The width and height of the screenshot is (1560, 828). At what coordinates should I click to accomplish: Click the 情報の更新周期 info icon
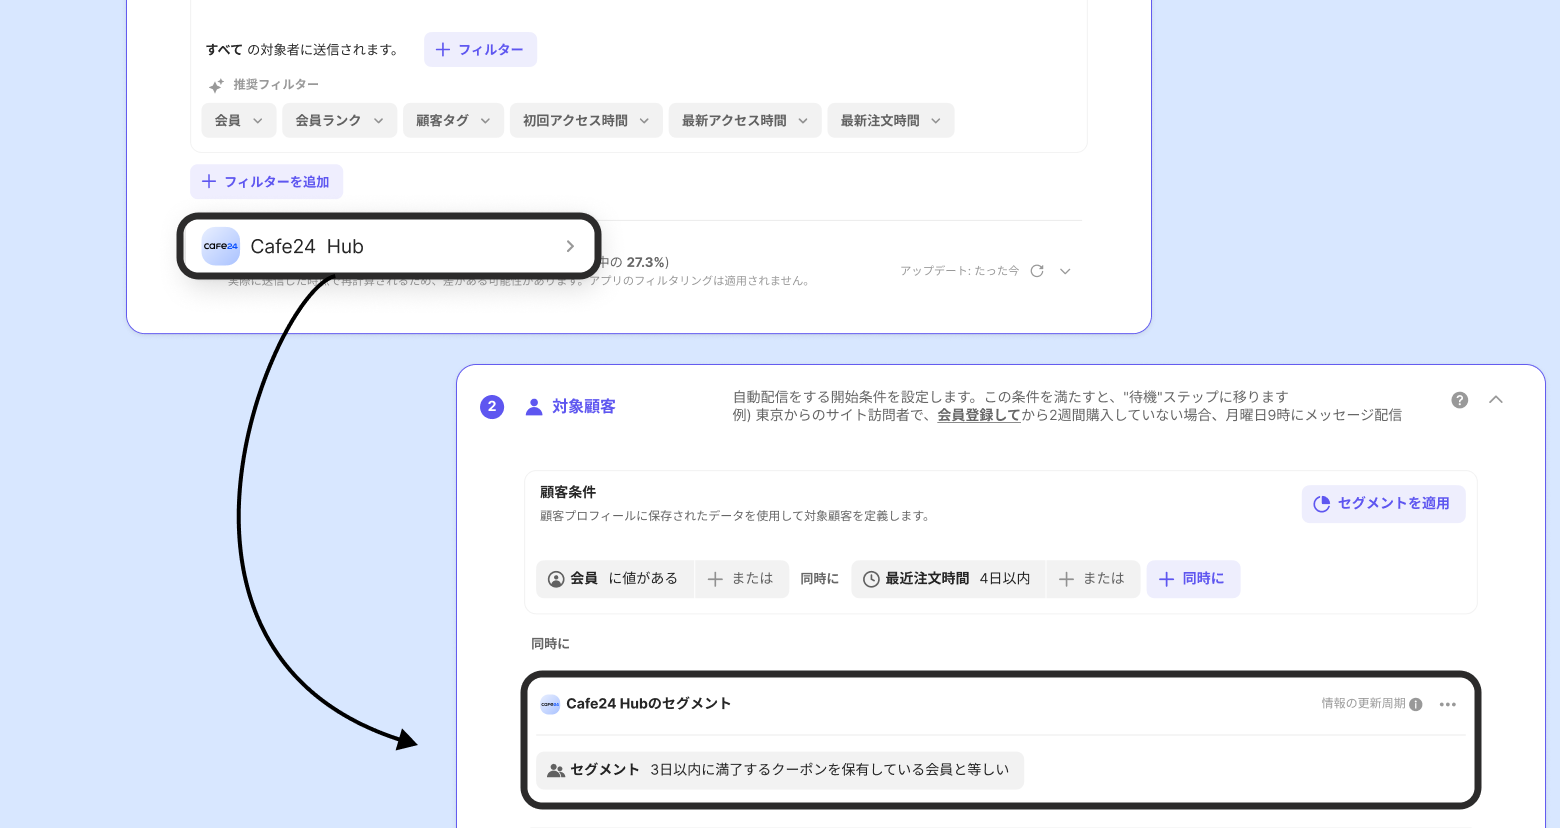coord(1416,704)
